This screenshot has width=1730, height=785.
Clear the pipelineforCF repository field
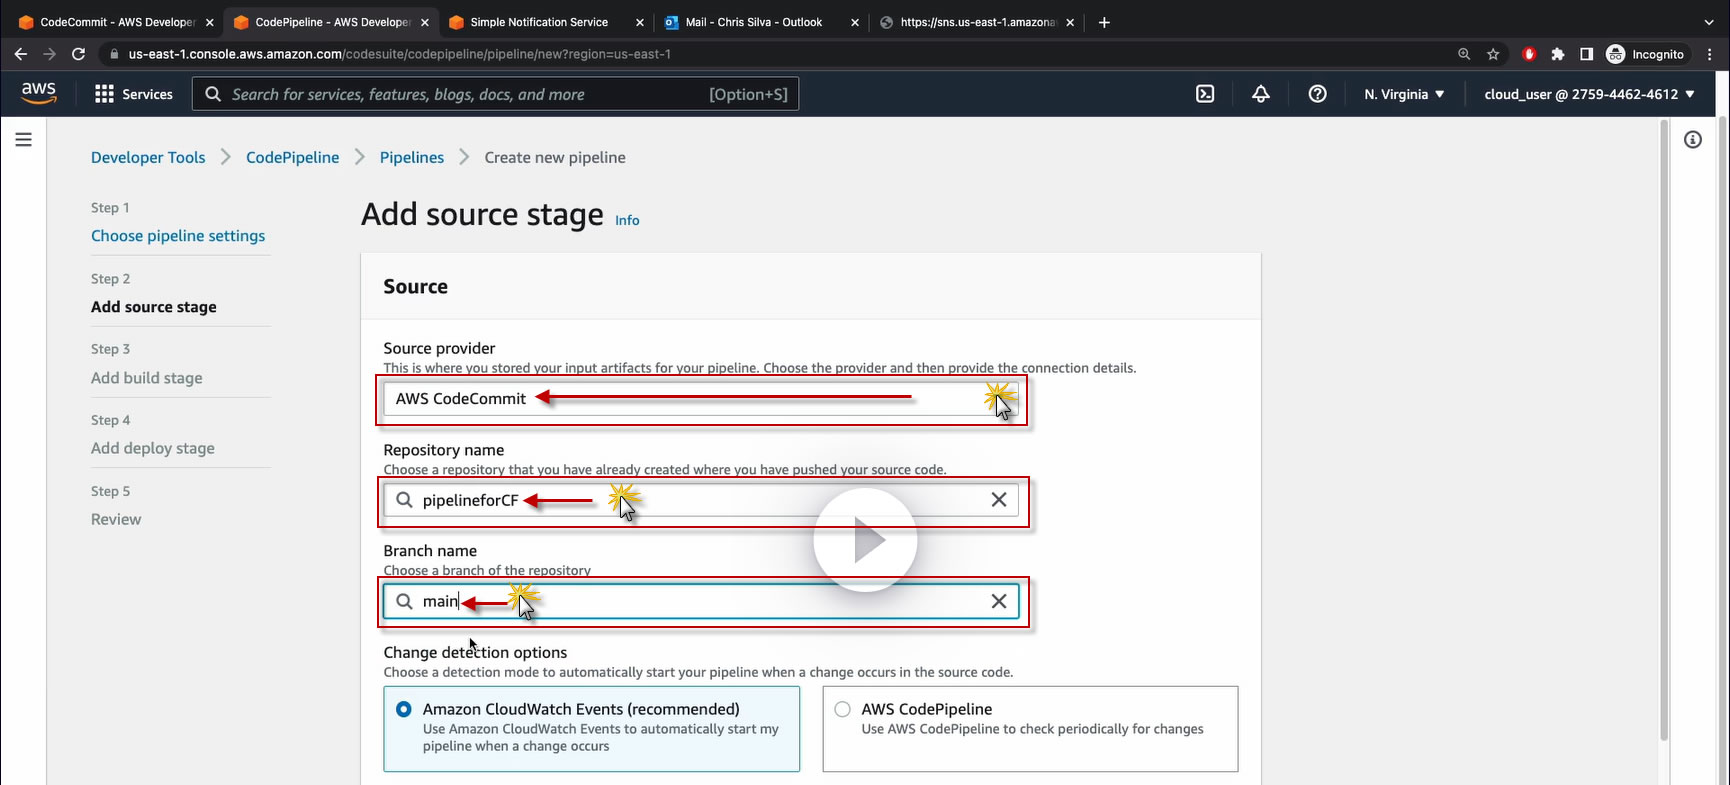(x=999, y=500)
